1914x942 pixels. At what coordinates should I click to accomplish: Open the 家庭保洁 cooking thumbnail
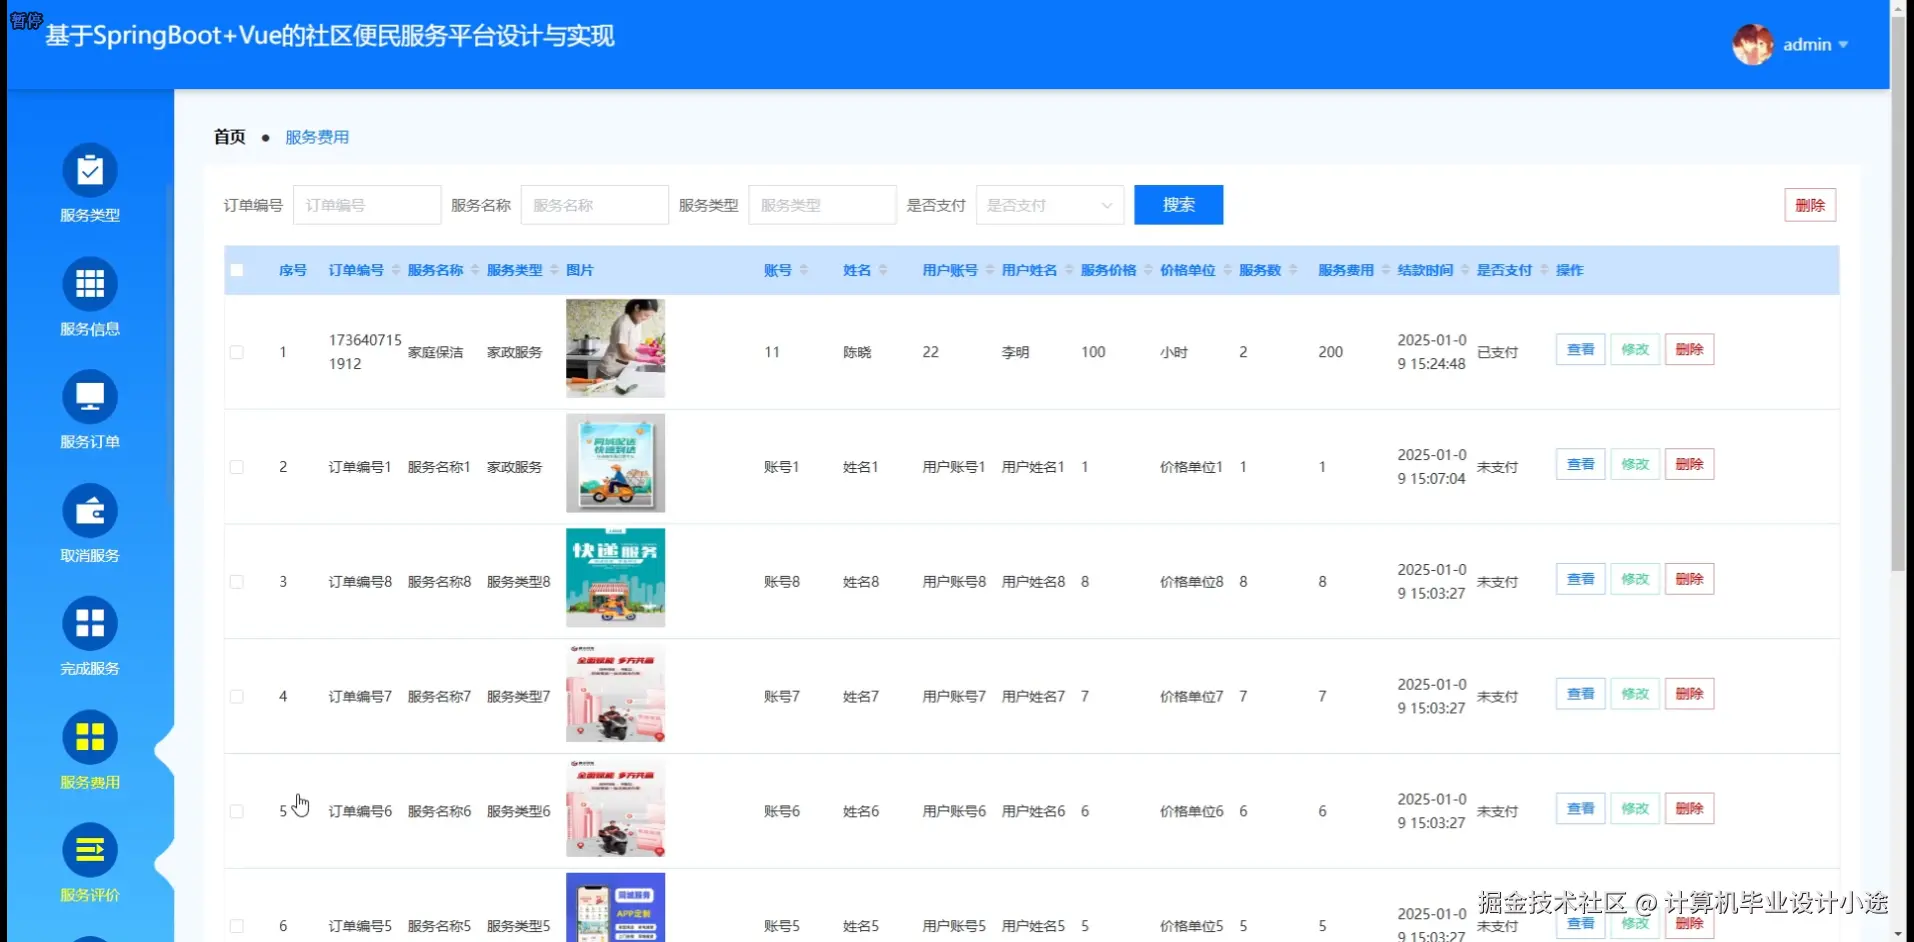coord(615,348)
